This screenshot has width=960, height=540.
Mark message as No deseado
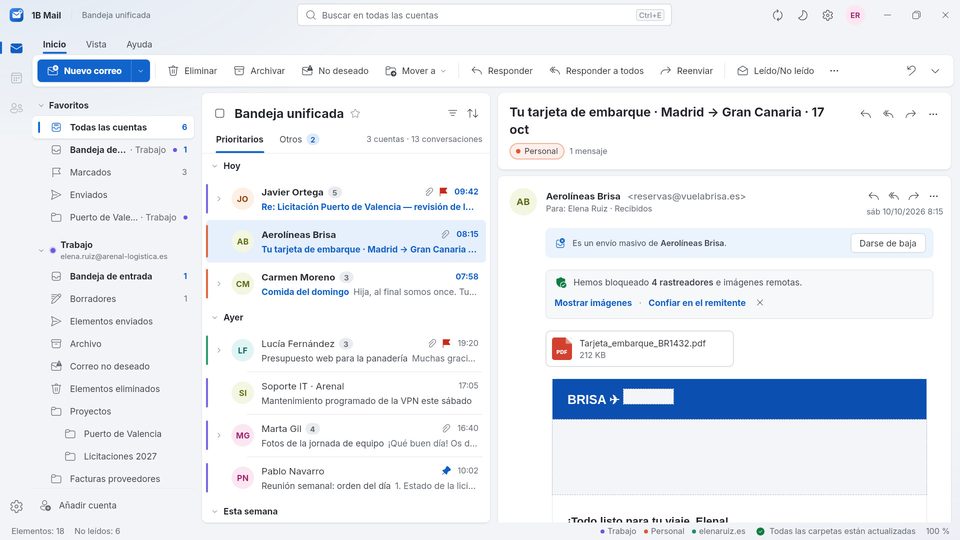pos(335,71)
